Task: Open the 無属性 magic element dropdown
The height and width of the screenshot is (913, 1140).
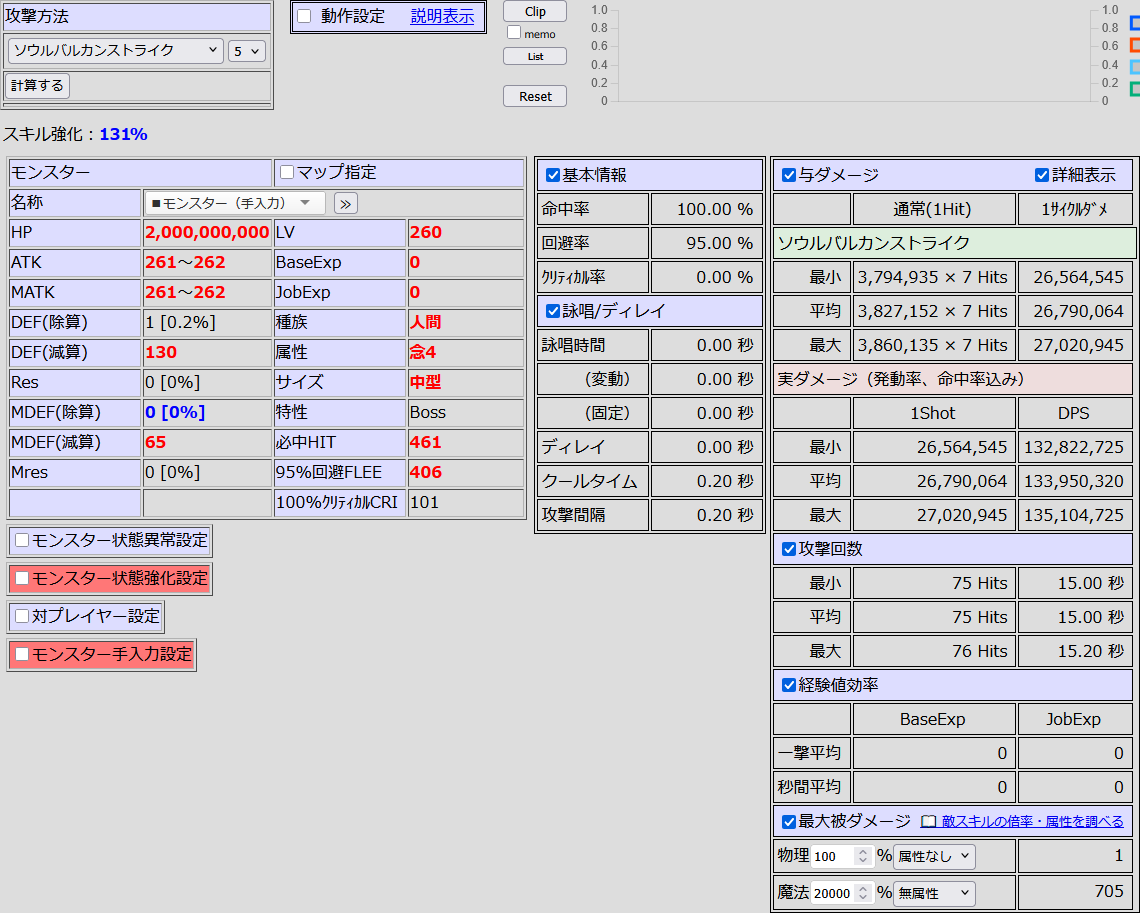Action: (x=934, y=893)
